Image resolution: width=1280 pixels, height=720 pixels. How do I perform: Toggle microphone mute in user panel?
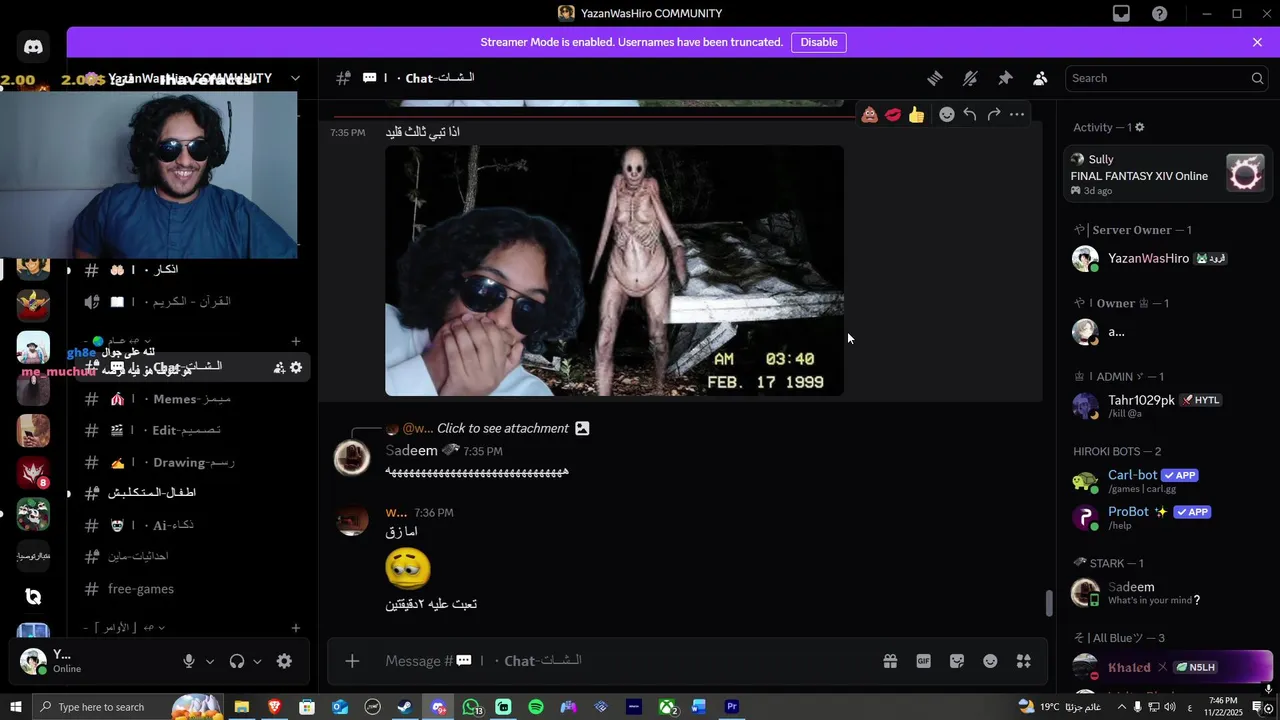(x=189, y=661)
